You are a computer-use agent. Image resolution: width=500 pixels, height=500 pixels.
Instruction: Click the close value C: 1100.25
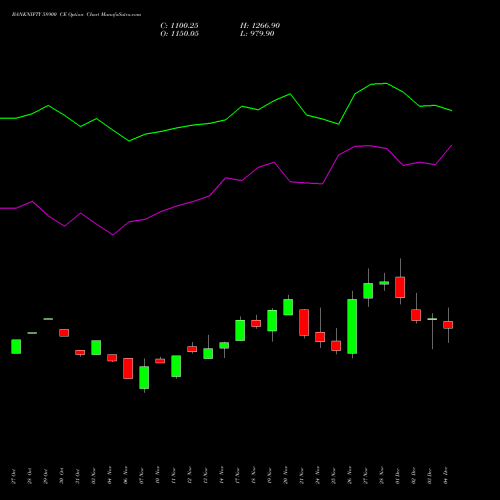179,26
